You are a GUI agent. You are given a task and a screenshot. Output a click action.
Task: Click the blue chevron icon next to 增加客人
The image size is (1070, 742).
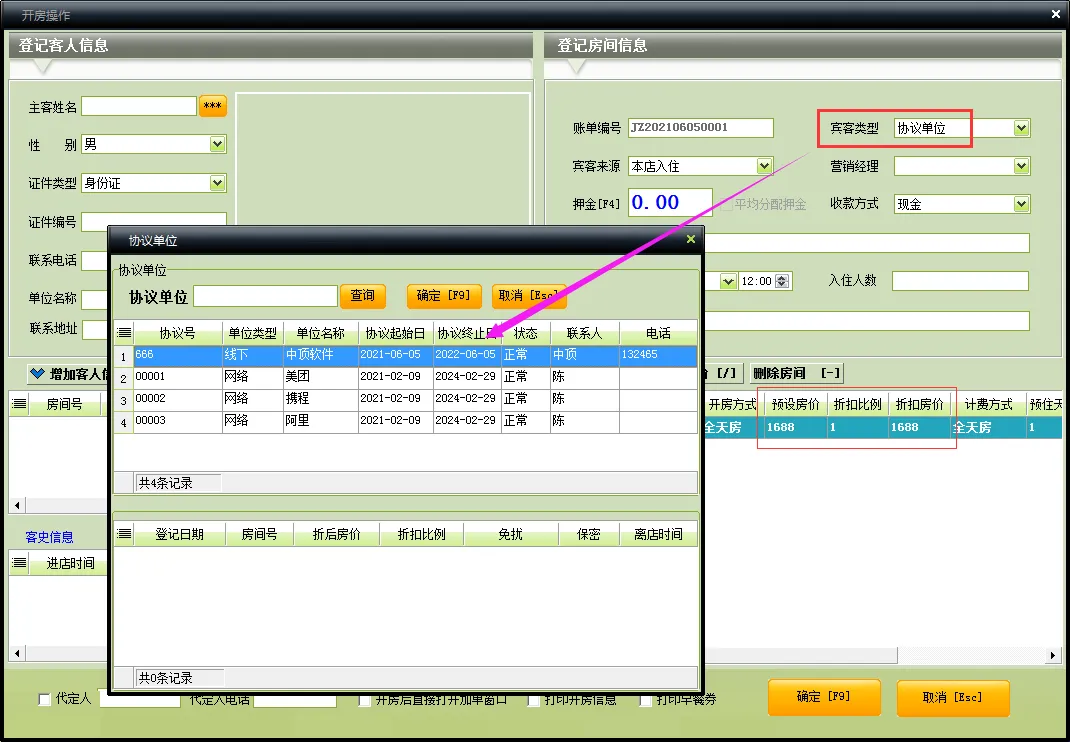[x=38, y=373]
